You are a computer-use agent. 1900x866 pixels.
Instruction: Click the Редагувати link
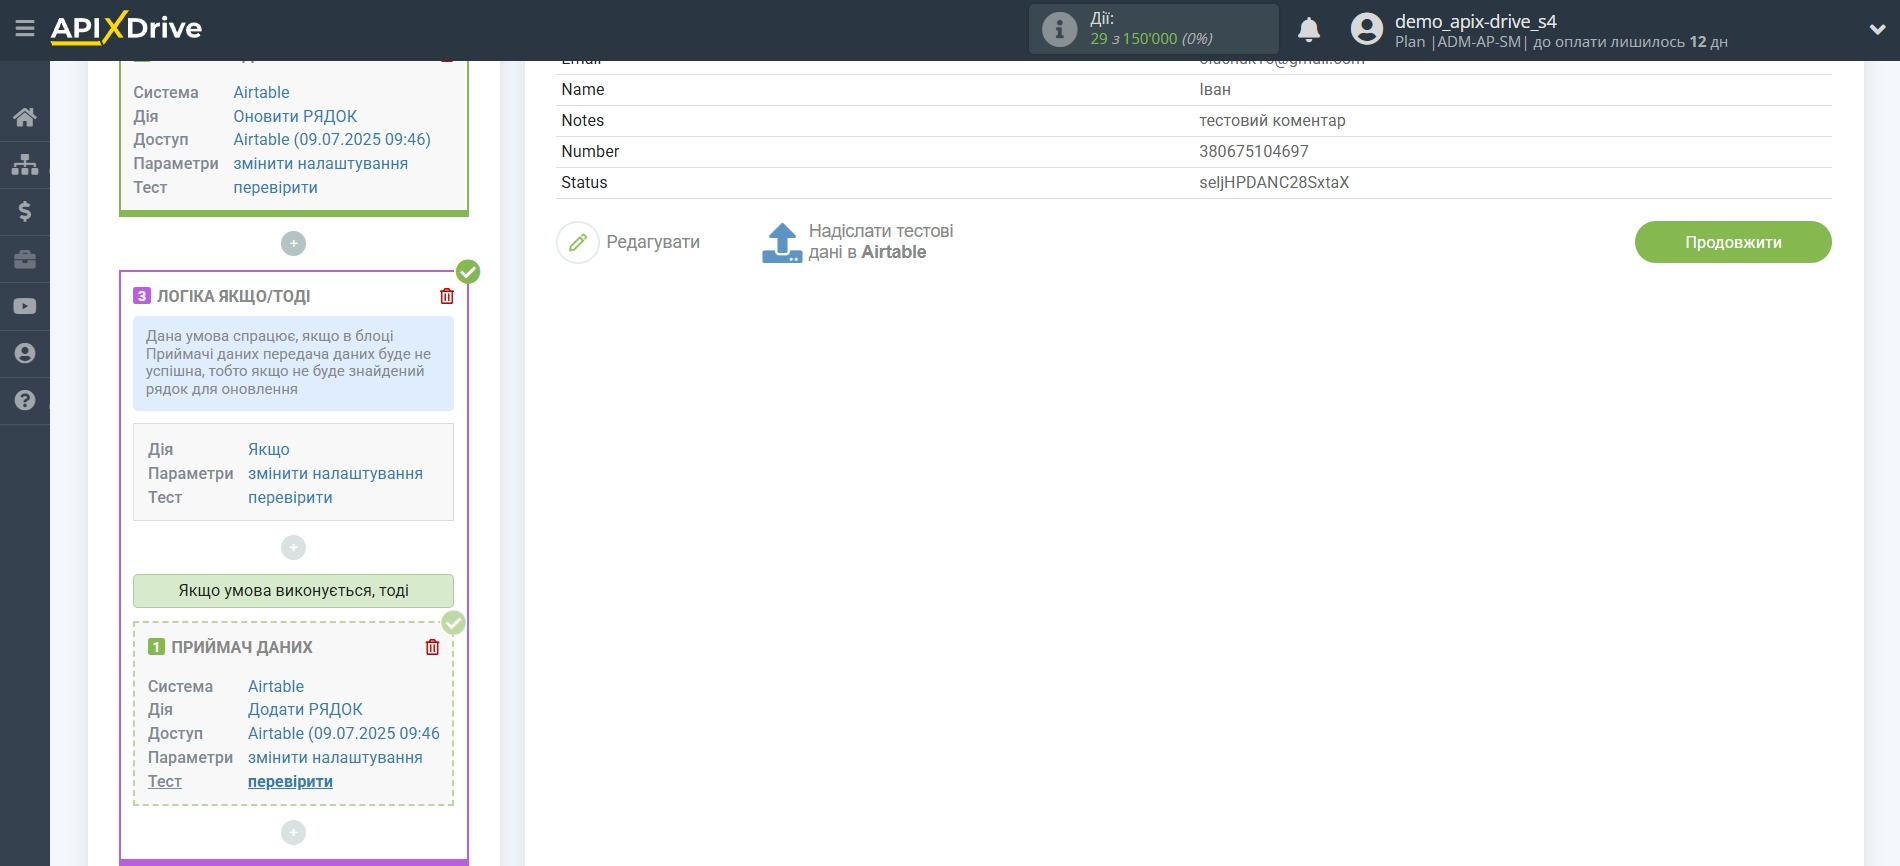coord(653,242)
